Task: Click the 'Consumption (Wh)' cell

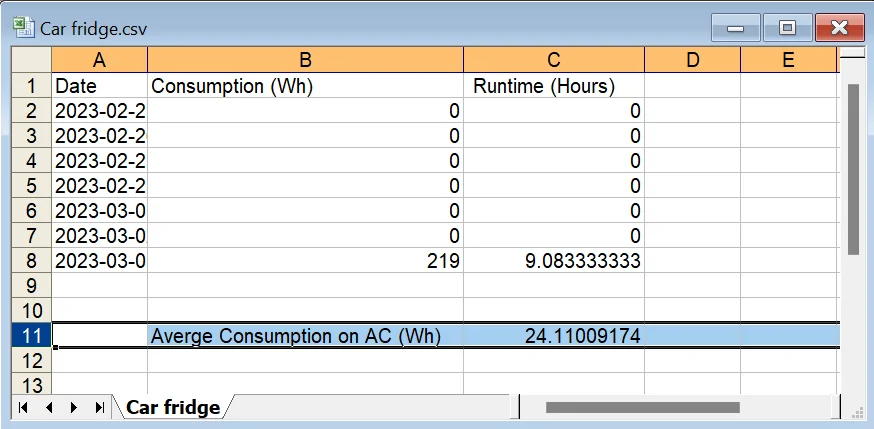Action: coord(305,86)
